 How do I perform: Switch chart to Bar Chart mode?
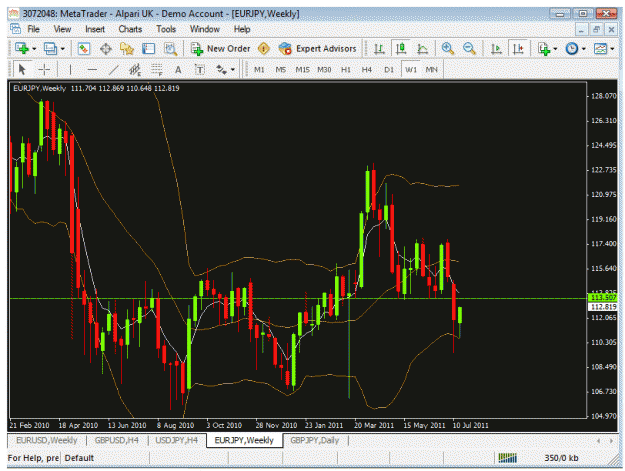(x=379, y=49)
